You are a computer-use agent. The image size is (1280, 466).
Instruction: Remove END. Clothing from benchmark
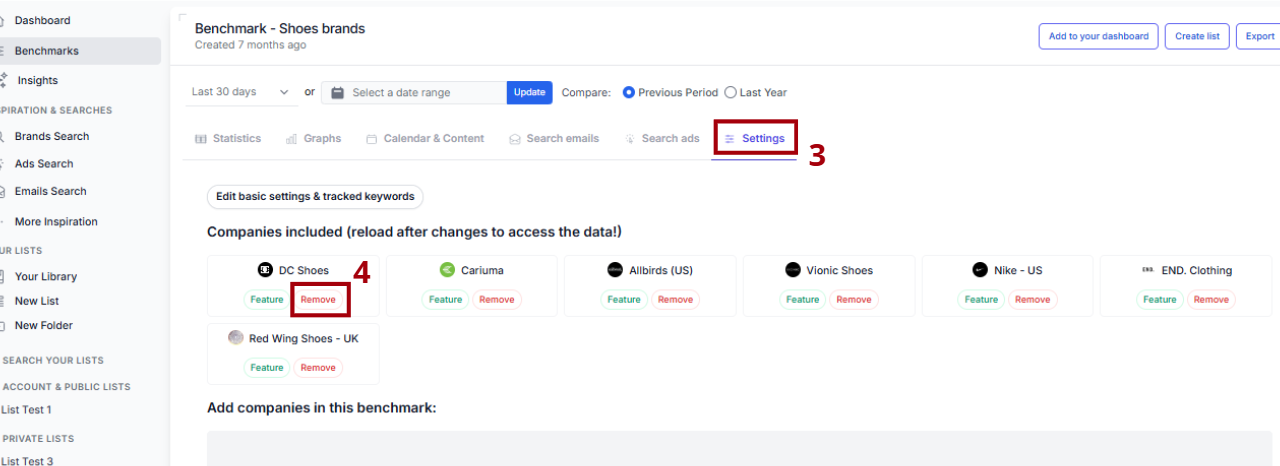[1211, 299]
